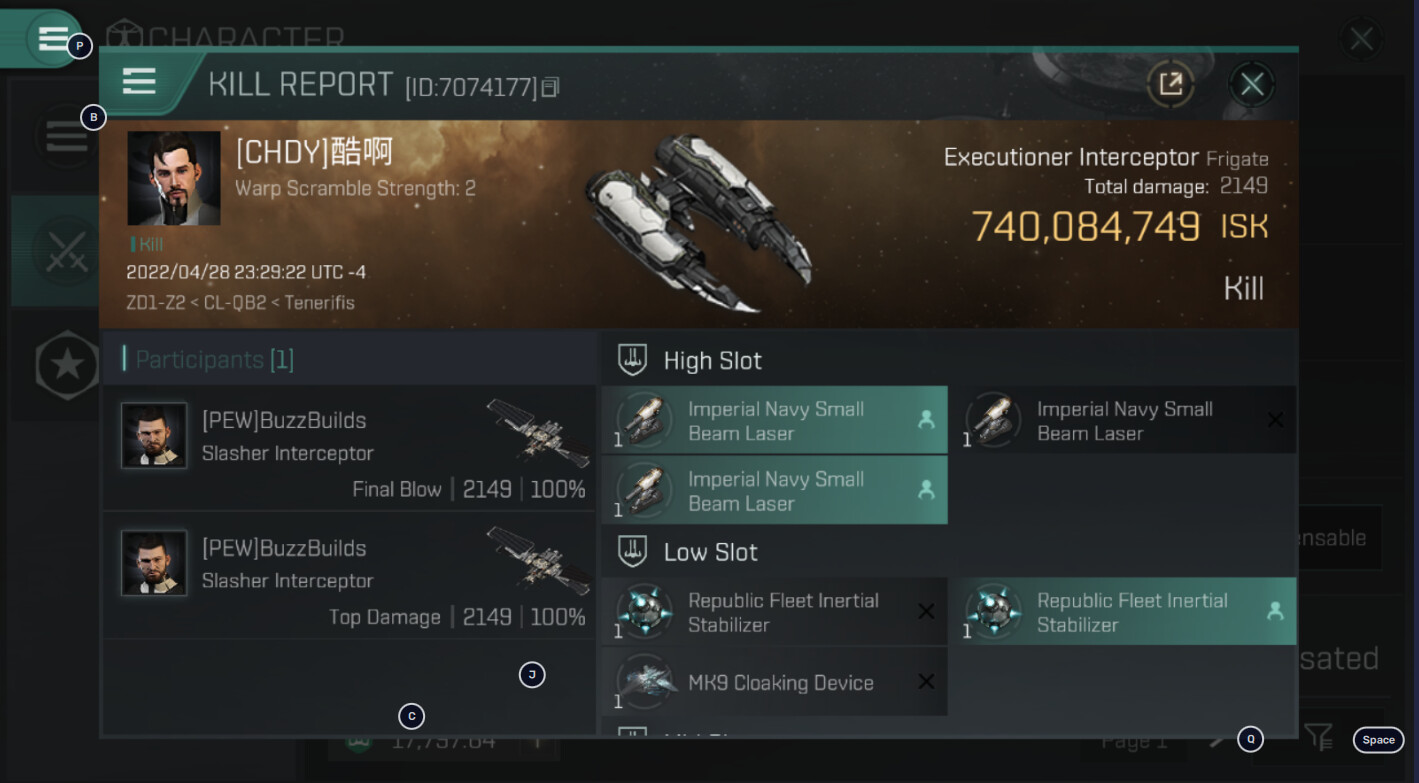View the victim's character portrait
The width and height of the screenshot is (1419, 783).
click(x=174, y=178)
